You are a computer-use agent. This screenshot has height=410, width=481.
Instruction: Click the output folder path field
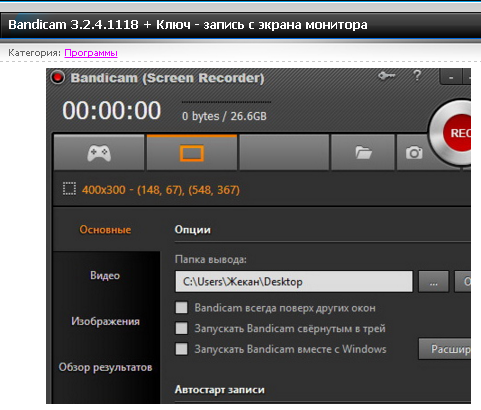pyautogui.click(x=294, y=282)
